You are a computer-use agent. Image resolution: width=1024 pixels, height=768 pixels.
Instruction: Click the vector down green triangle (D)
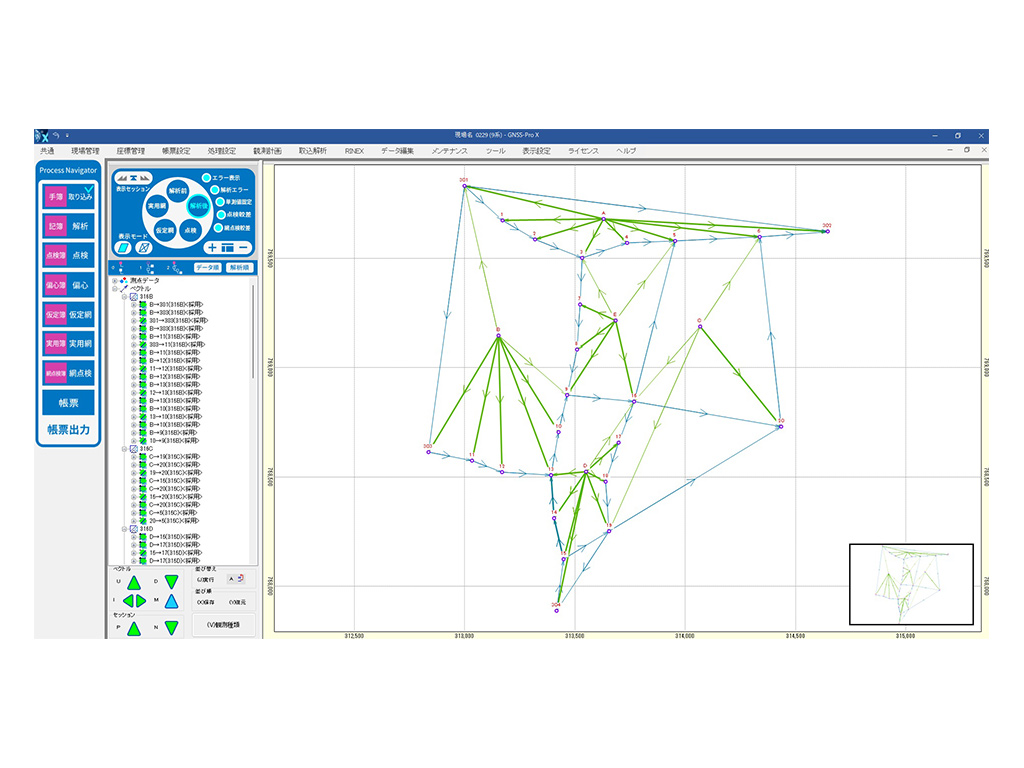(171, 583)
